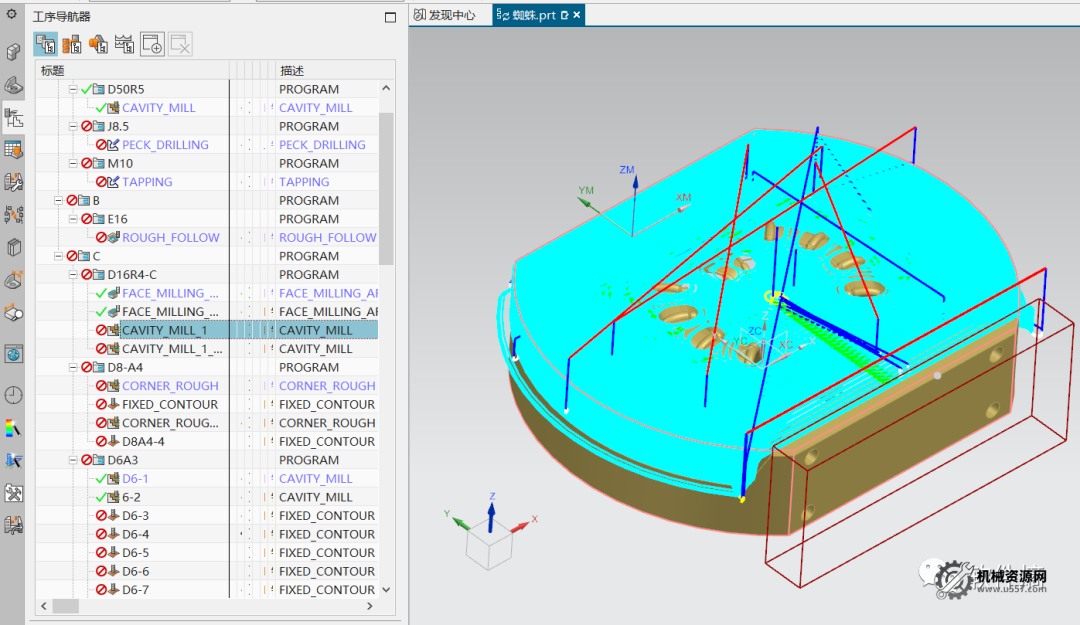Collapse the D50R5 program group
The width and height of the screenshot is (1080, 625).
73,90
